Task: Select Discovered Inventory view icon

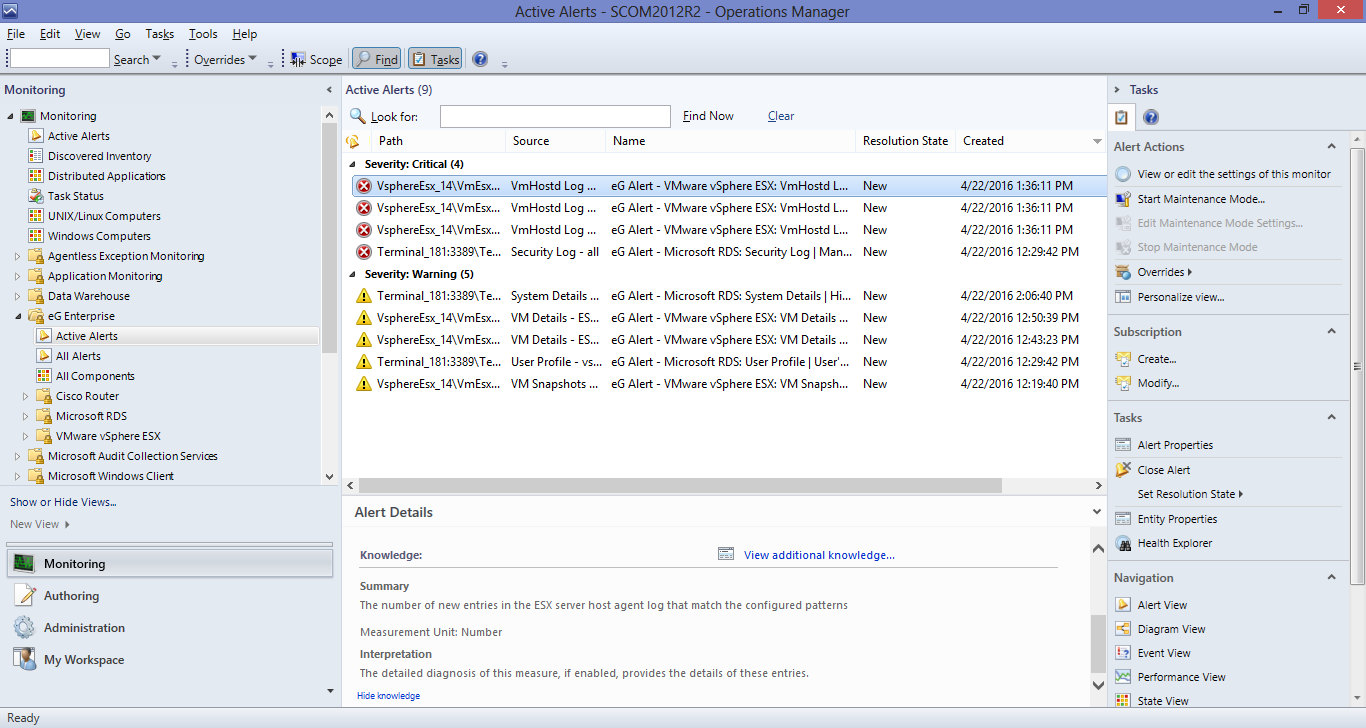Action: pyautogui.click(x=36, y=156)
